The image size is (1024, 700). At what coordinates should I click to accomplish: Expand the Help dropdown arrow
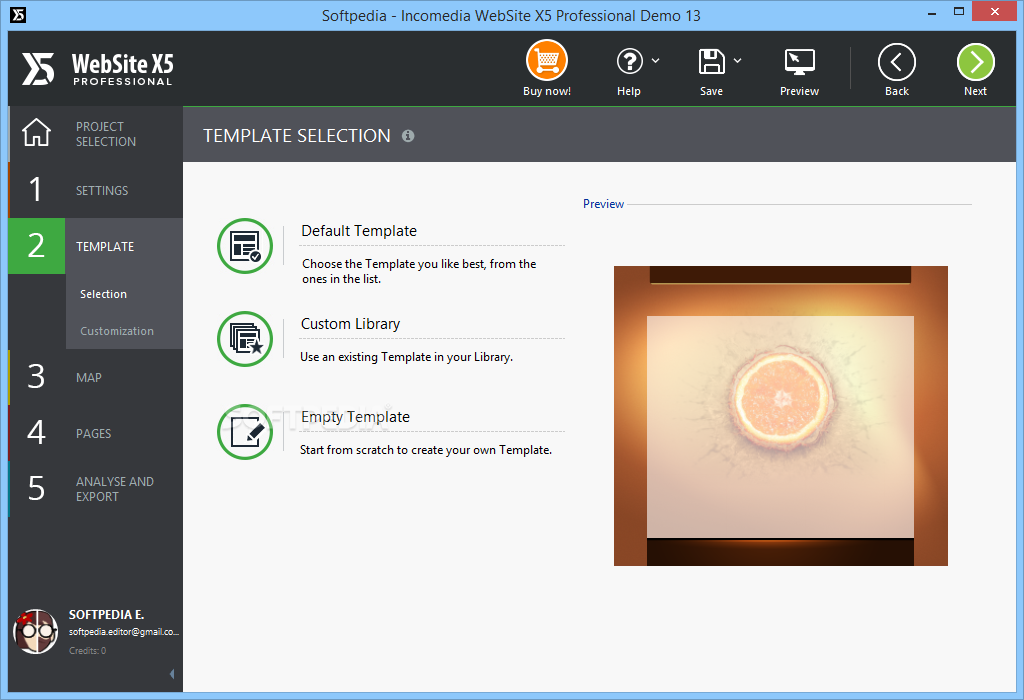click(x=656, y=61)
